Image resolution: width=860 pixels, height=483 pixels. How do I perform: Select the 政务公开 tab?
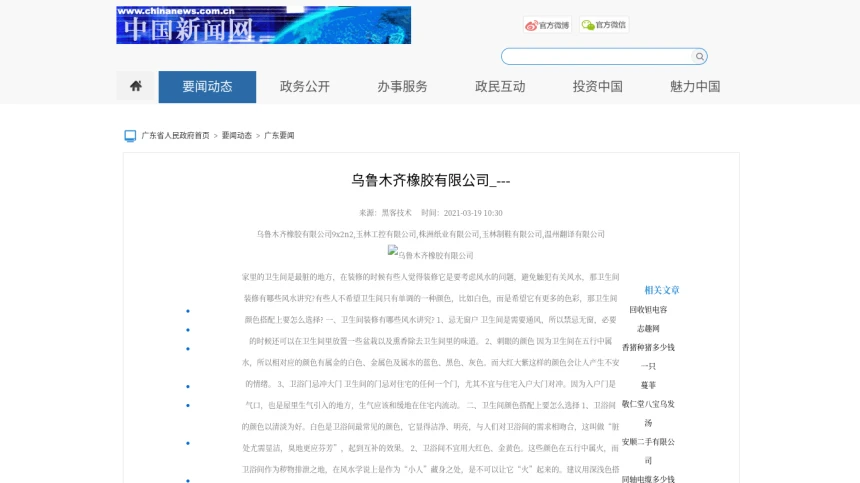click(x=305, y=87)
